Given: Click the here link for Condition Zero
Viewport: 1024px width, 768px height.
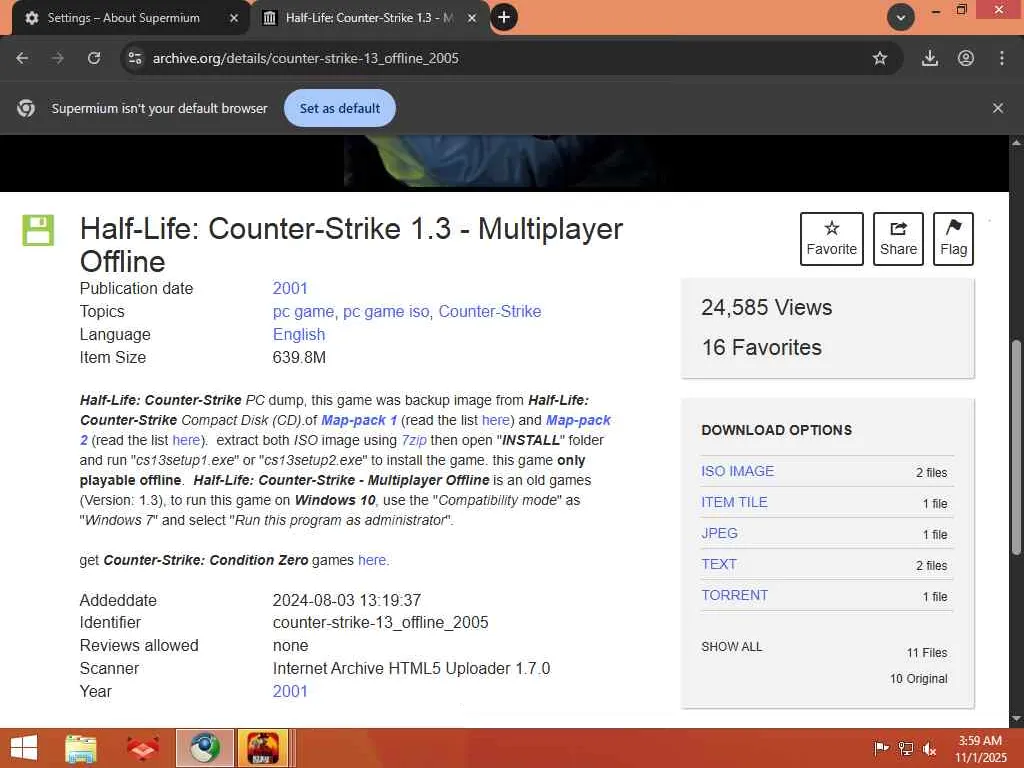Looking at the screenshot, I should click(x=372, y=560).
